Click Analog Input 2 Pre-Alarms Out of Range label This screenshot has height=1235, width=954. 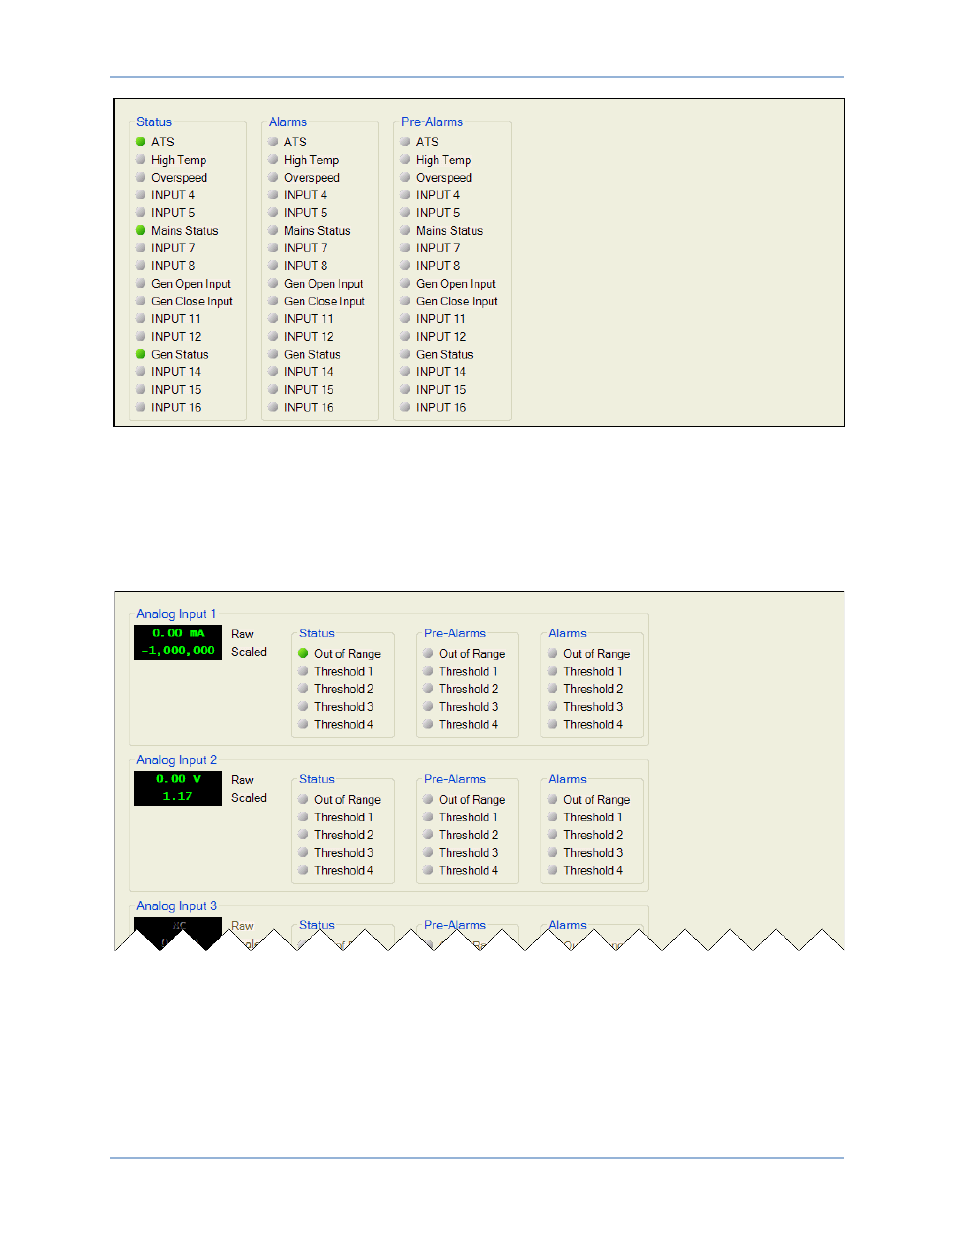[472, 800]
